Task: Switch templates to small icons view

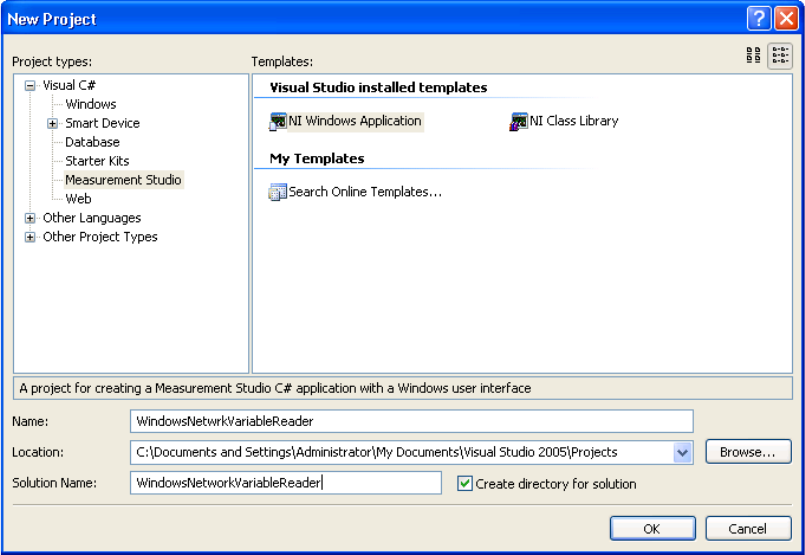Action: [x=780, y=55]
